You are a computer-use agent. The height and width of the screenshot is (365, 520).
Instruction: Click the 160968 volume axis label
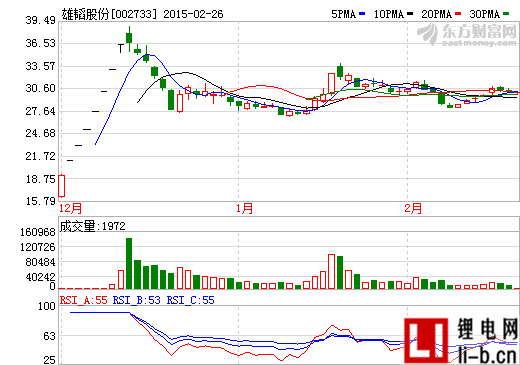[38, 232]
